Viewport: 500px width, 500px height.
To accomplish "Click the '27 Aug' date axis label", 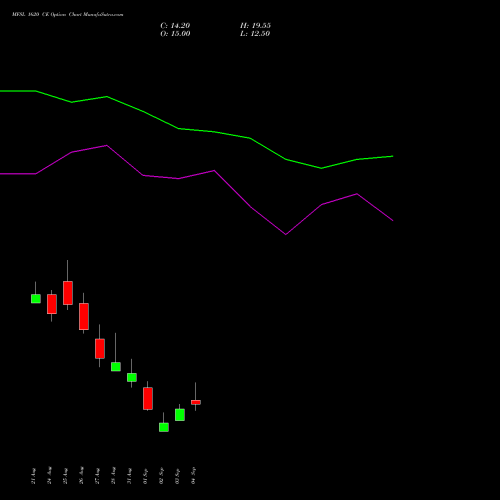I will tap(97, 476).
